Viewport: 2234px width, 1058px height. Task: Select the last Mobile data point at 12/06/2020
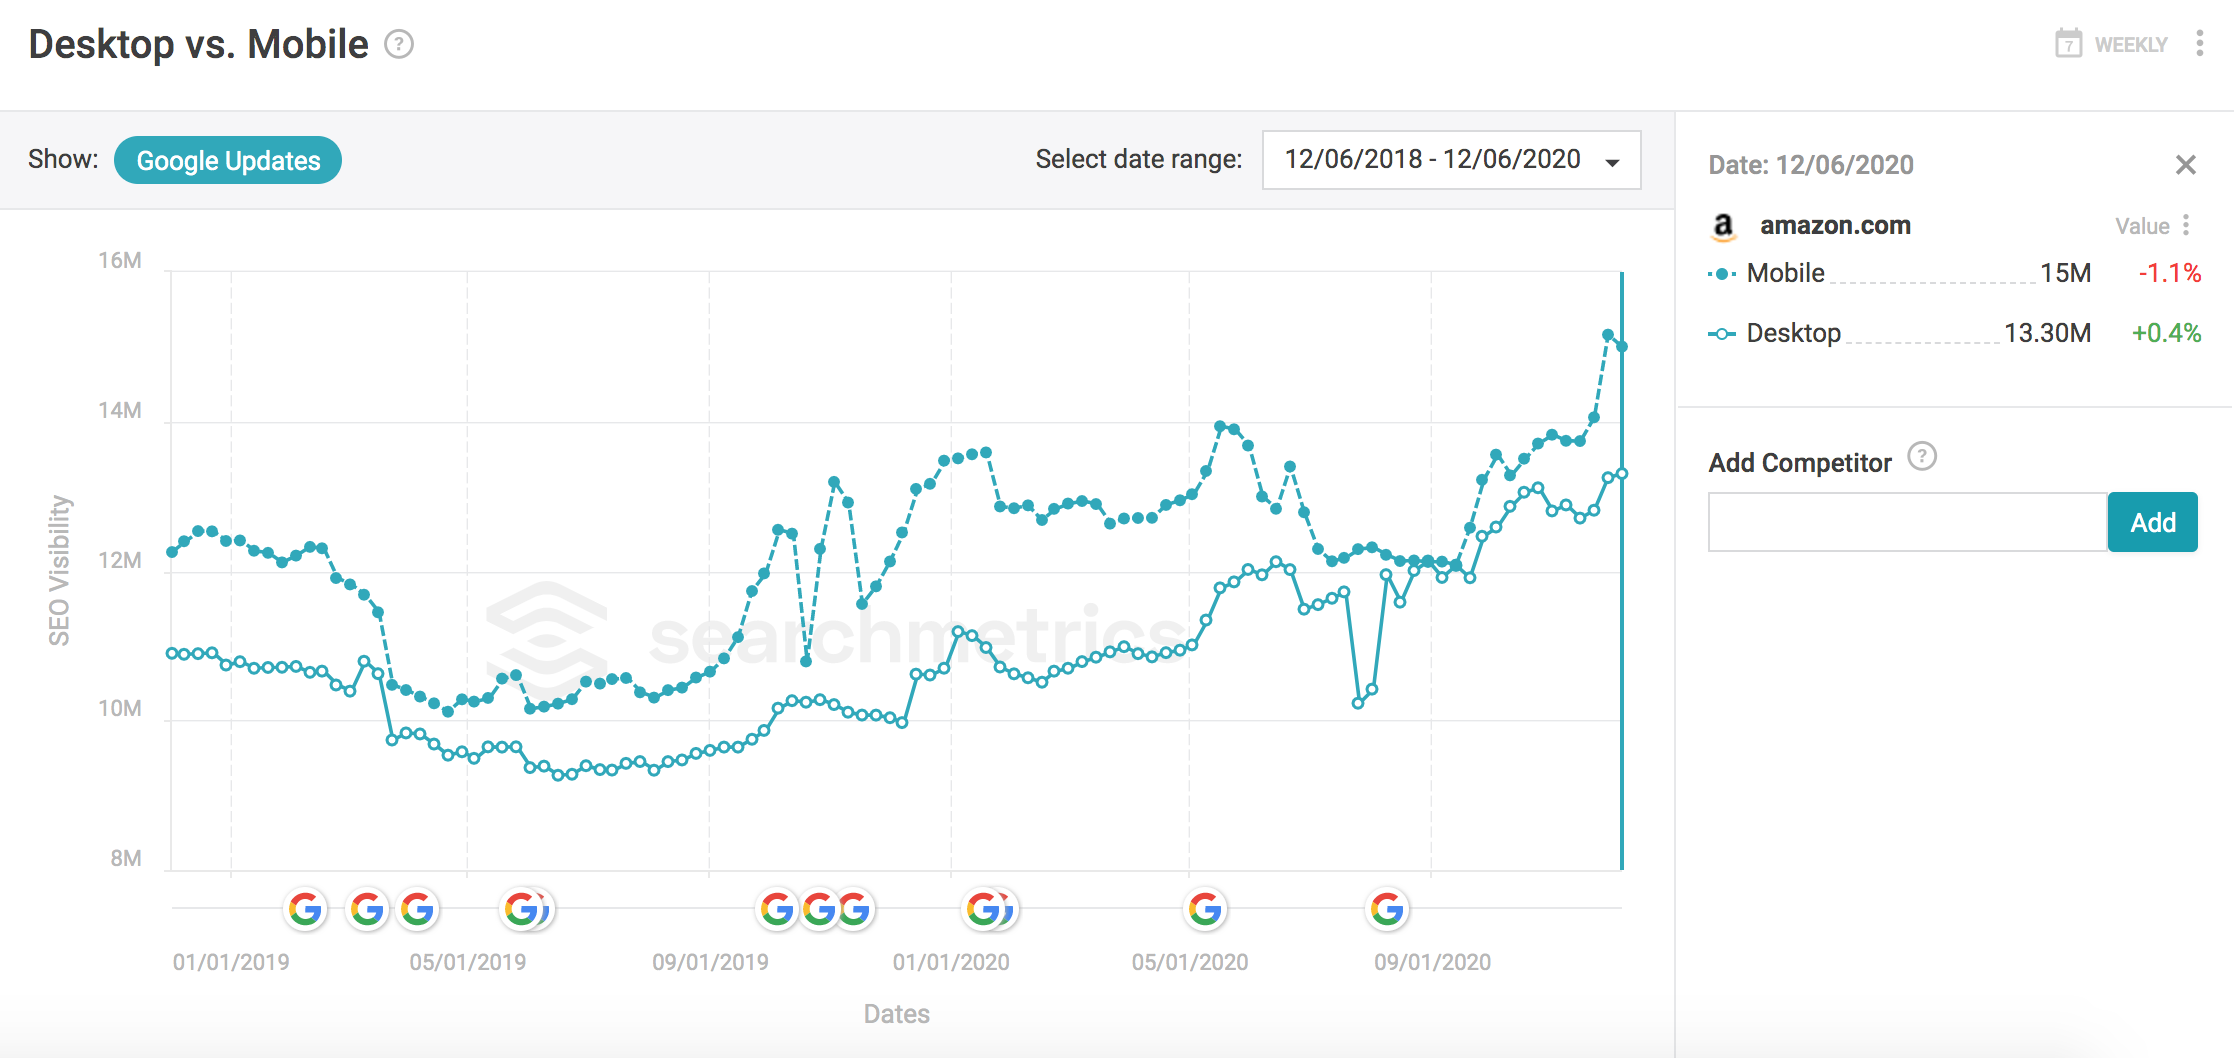(1622, 346)
